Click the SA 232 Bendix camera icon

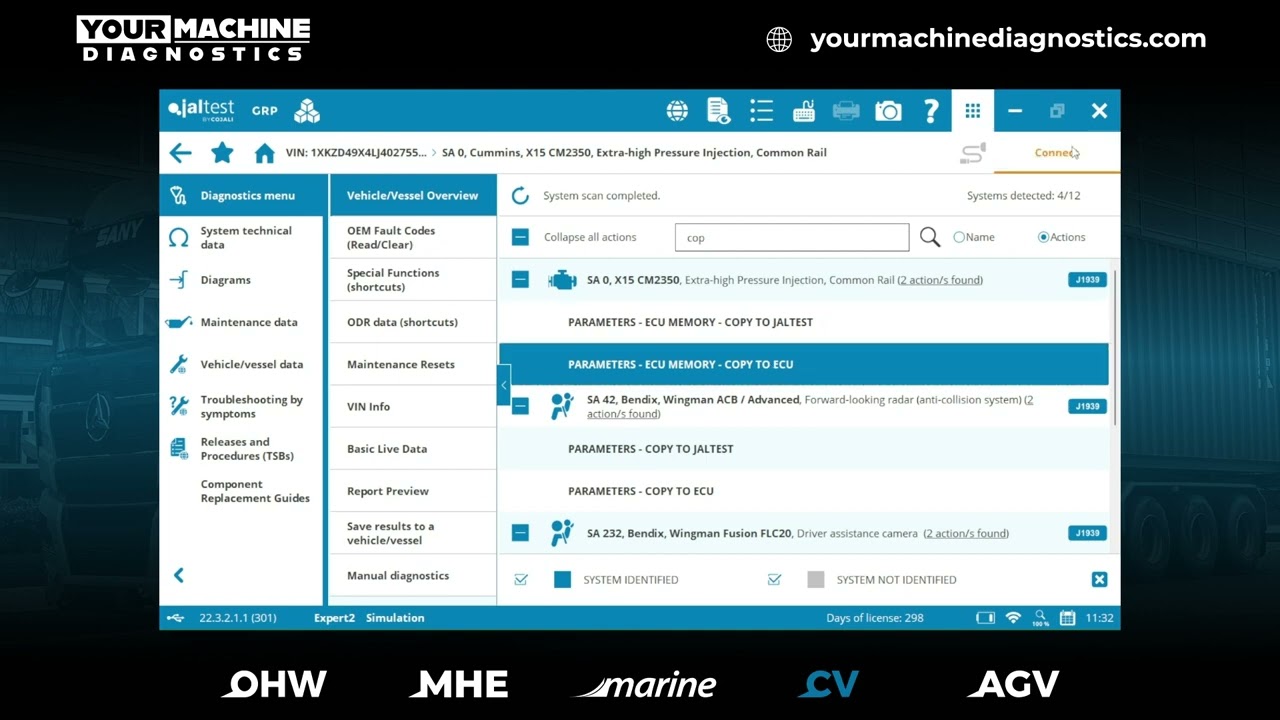pos(562,533)
